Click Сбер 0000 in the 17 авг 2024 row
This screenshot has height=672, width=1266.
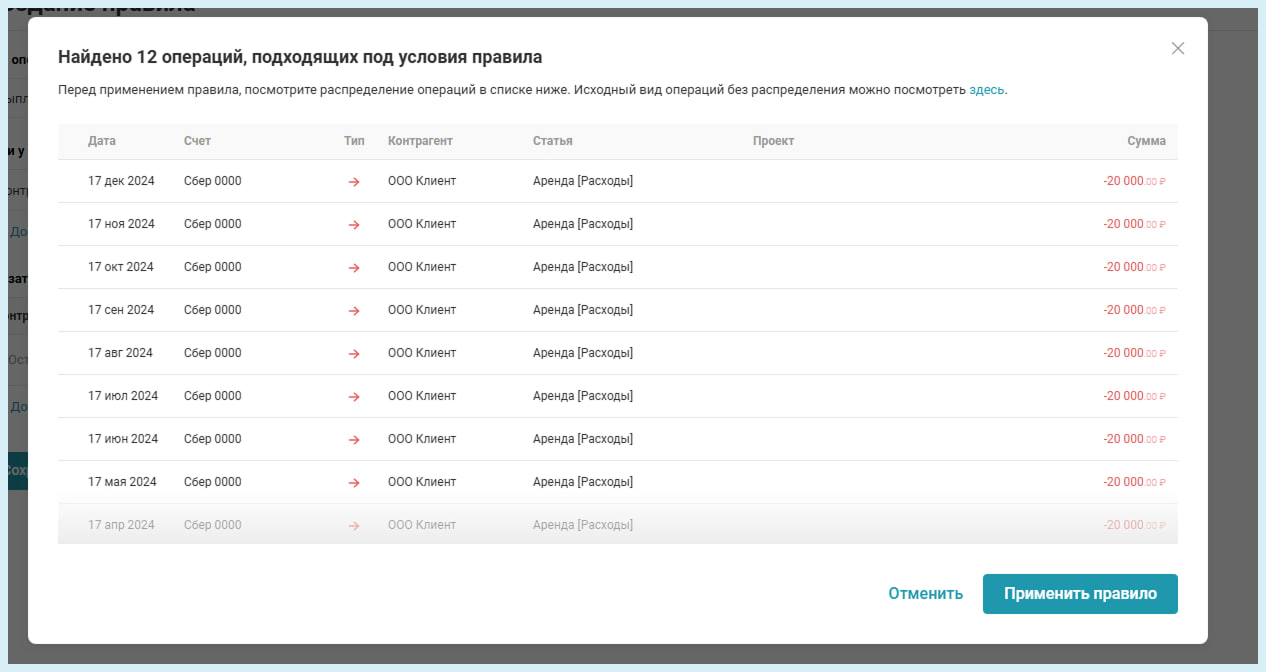pyautogui.click(x=213, y=353)
